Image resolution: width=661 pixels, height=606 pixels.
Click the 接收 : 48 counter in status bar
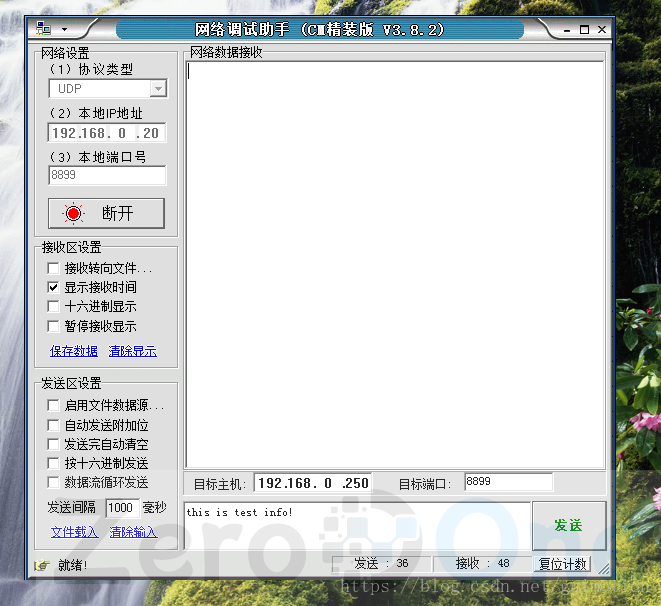(x=482, y=563)
